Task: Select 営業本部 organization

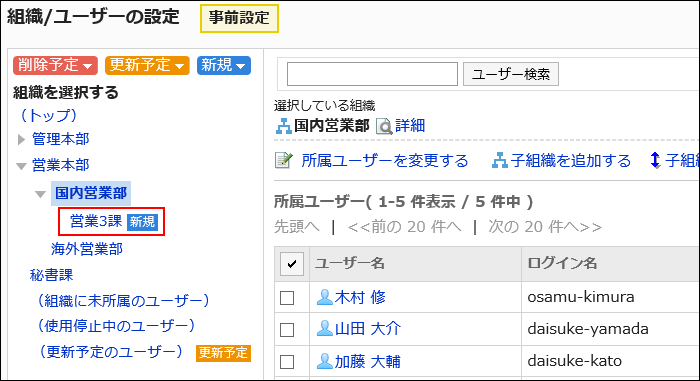Action: (61, 165)
